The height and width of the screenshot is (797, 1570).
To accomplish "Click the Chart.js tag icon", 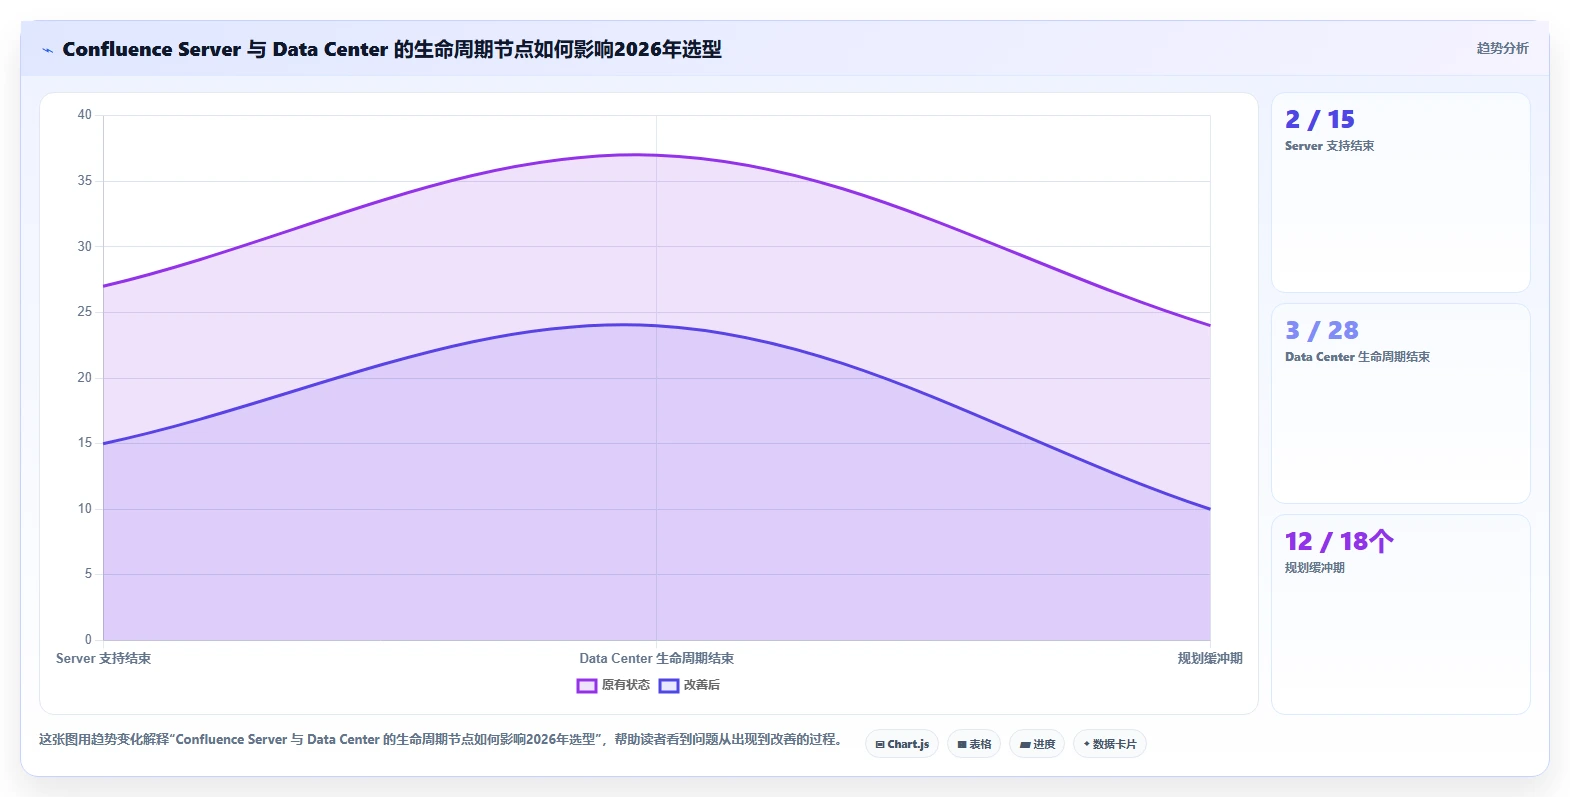I will (880, 745).
